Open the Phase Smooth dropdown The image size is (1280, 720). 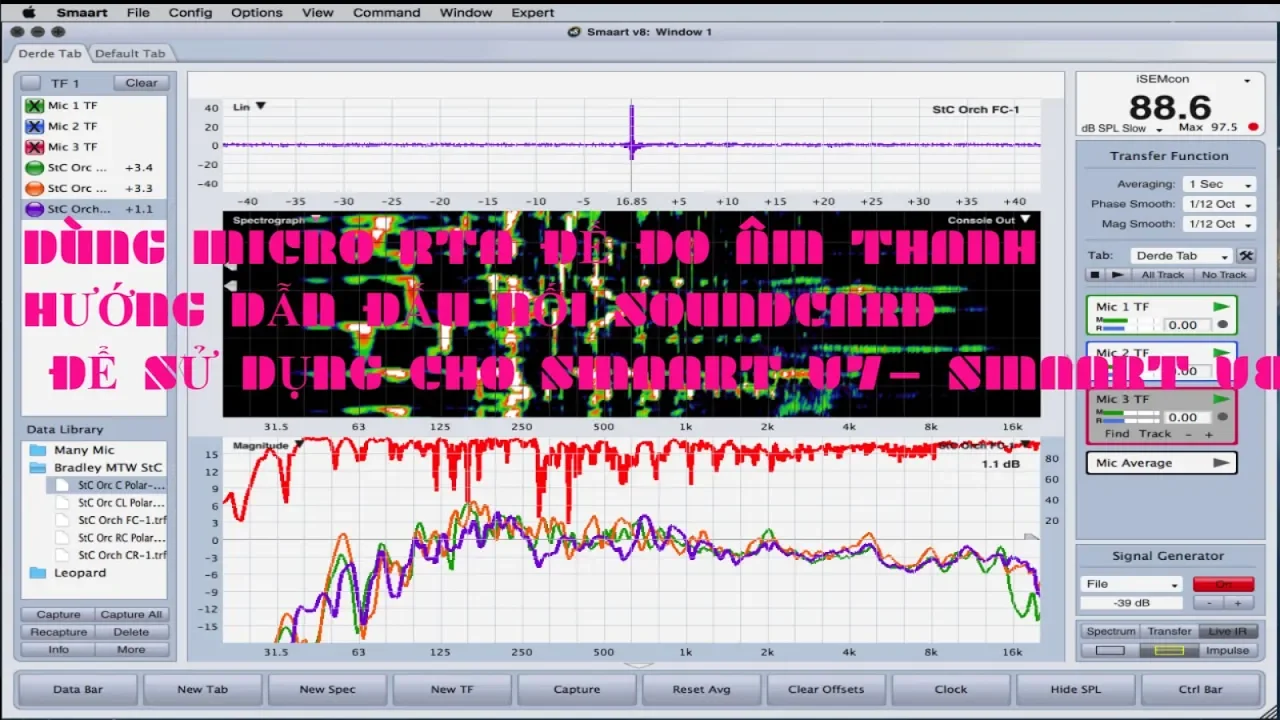point(1218,204)
